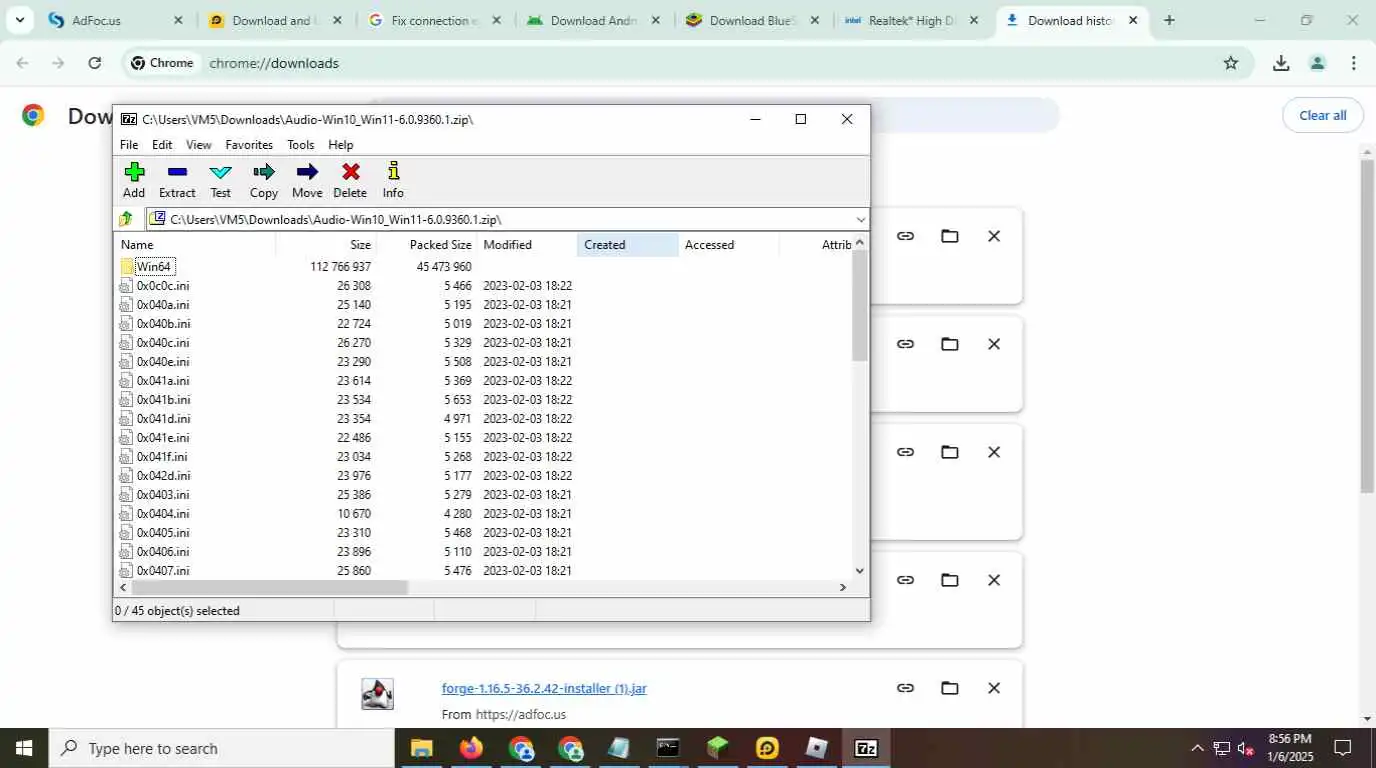Open the Chrome three-dot menu
Screen dimensions: 1376x768
click(x=1354, y=63)
